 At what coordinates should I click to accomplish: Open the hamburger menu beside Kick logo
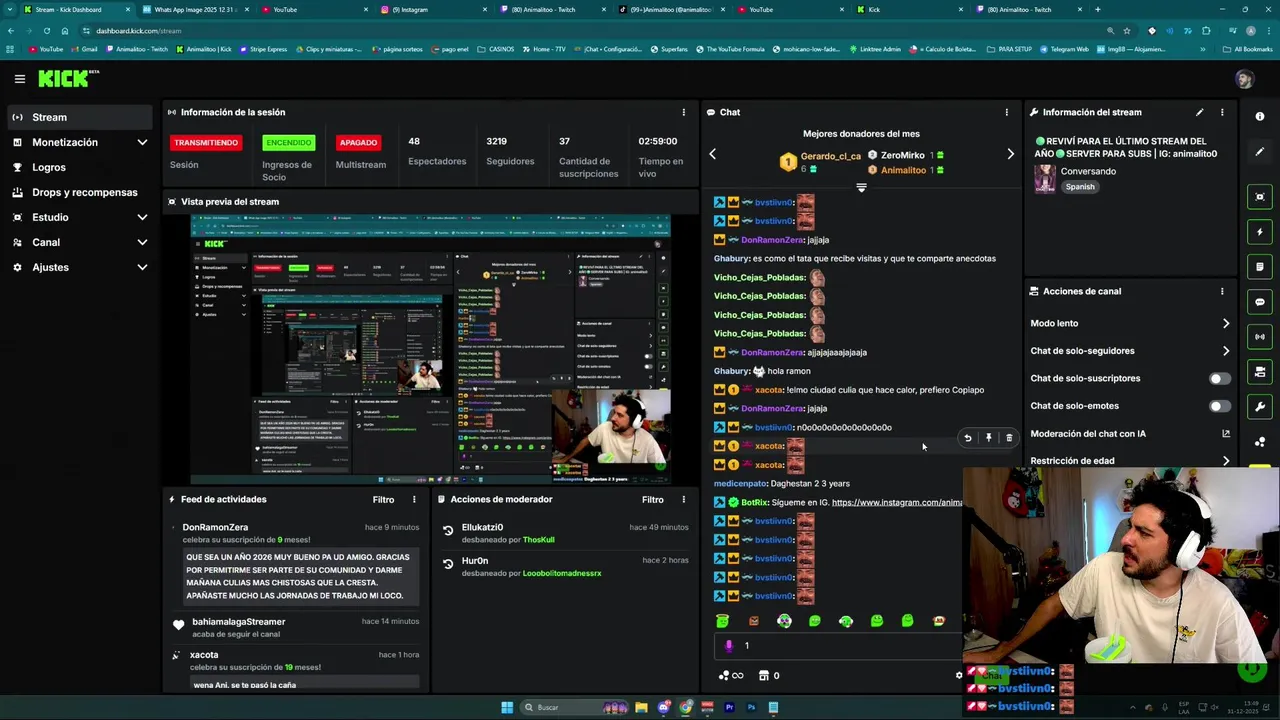coord(19,79)
